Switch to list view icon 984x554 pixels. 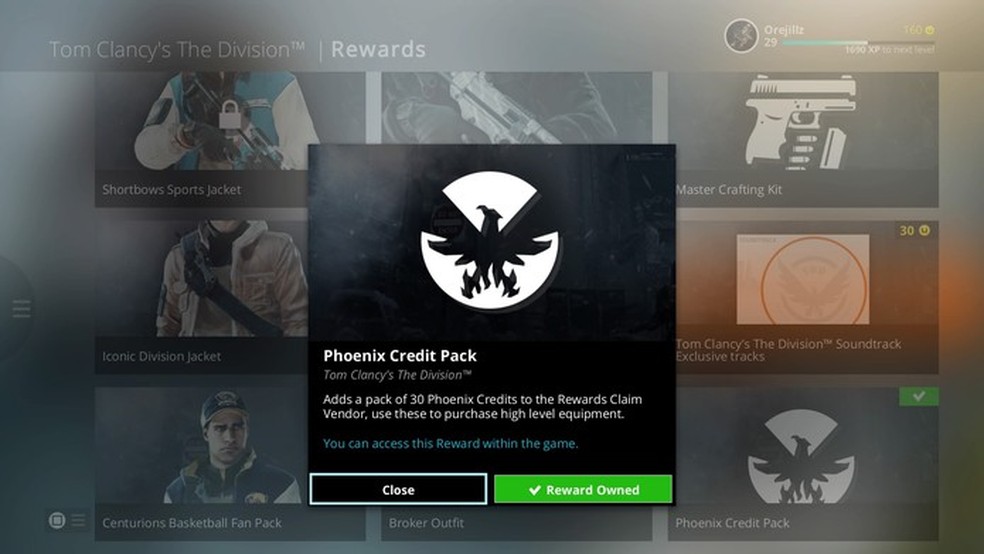point(78,520)
